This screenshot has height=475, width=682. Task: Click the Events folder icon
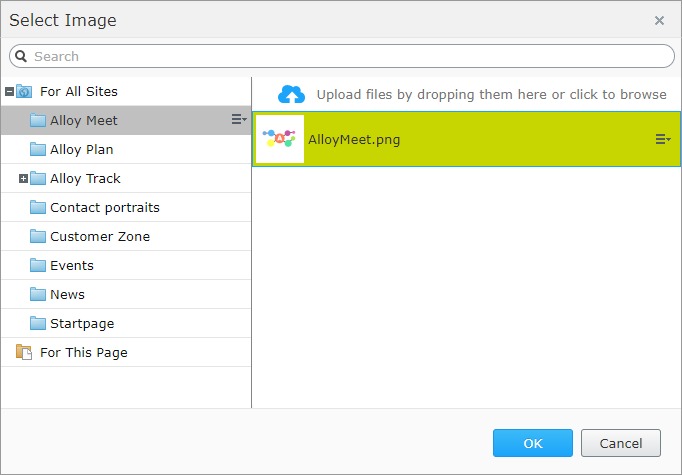(x=38, y=266)
